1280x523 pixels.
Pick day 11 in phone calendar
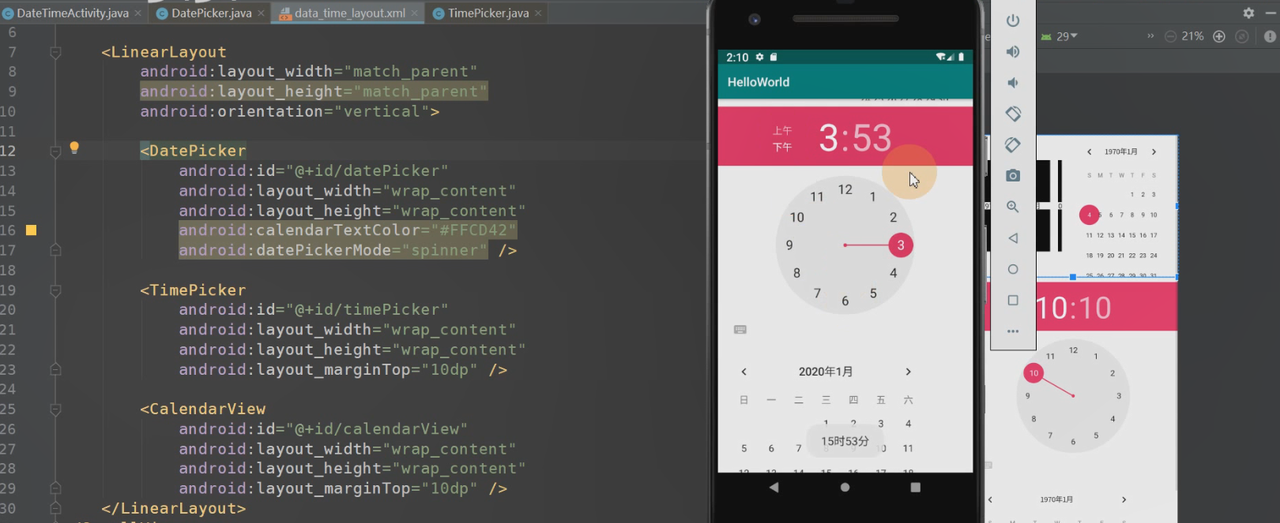pyautogui.click(x=908, y=448)
